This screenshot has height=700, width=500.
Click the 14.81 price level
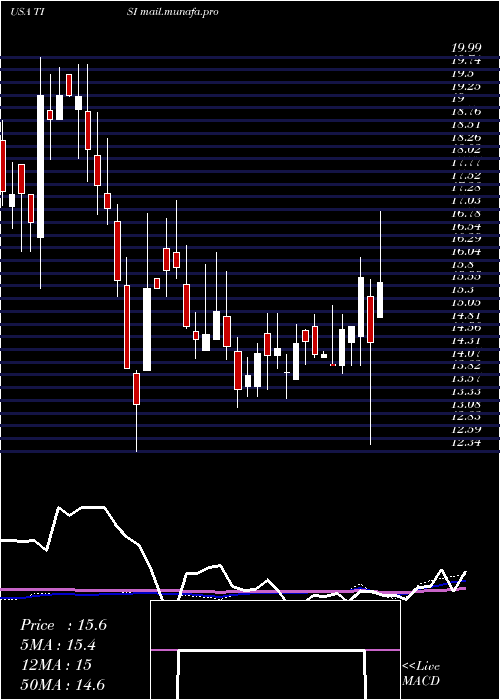(x=465, y=315)
